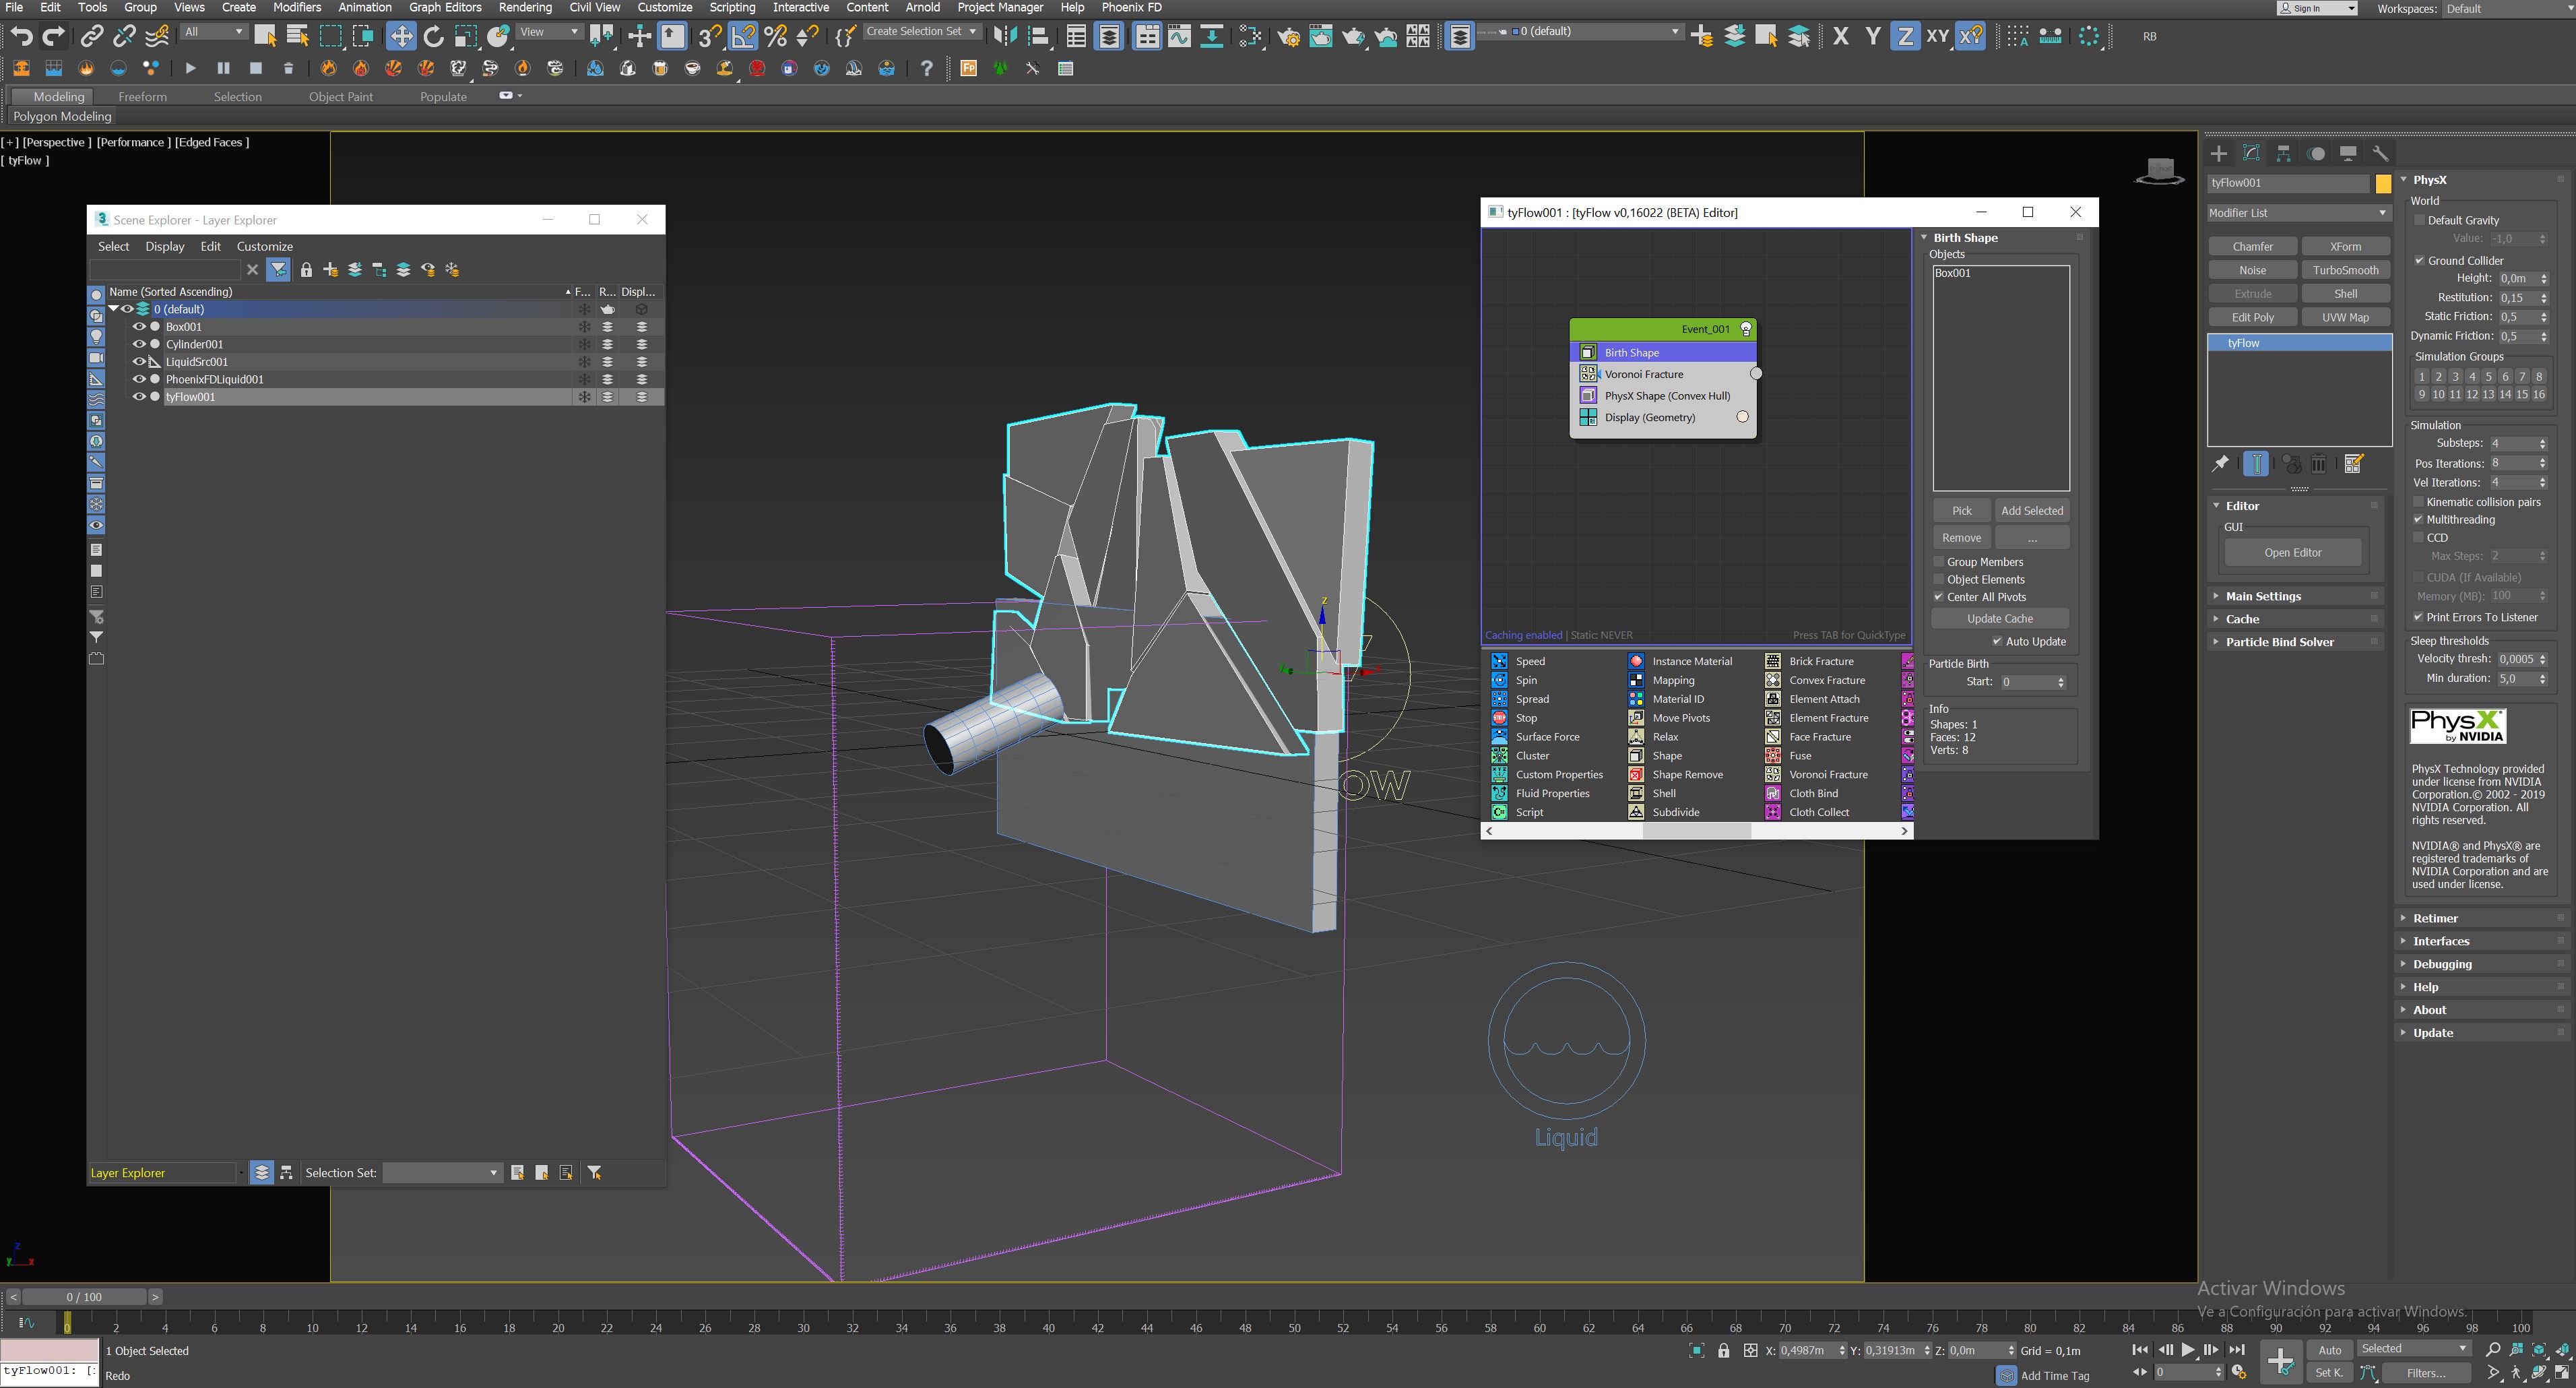This screenshot has height=1388, width=2576.
Task: Open the Hierarchy command panel tab
Action: (x=2283, y=153)
